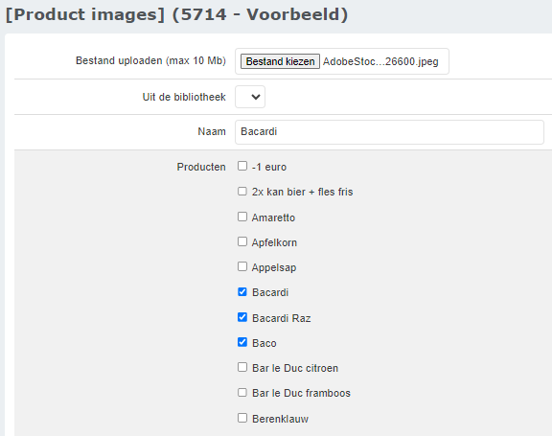552x437 pixels.
Task: Check the Bar le Duc citroen box
Action: click(242, 367)
